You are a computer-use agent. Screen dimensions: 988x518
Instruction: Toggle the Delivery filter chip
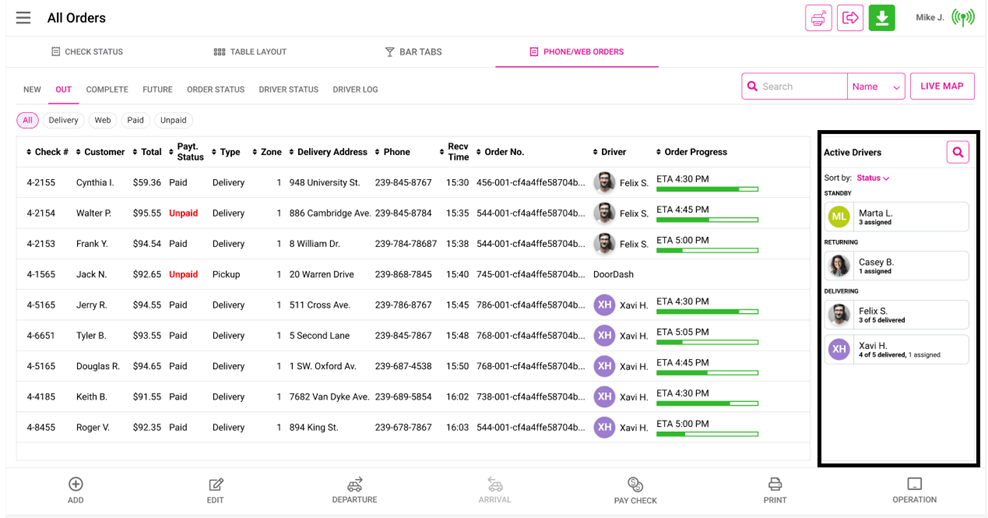click(63, 120)
